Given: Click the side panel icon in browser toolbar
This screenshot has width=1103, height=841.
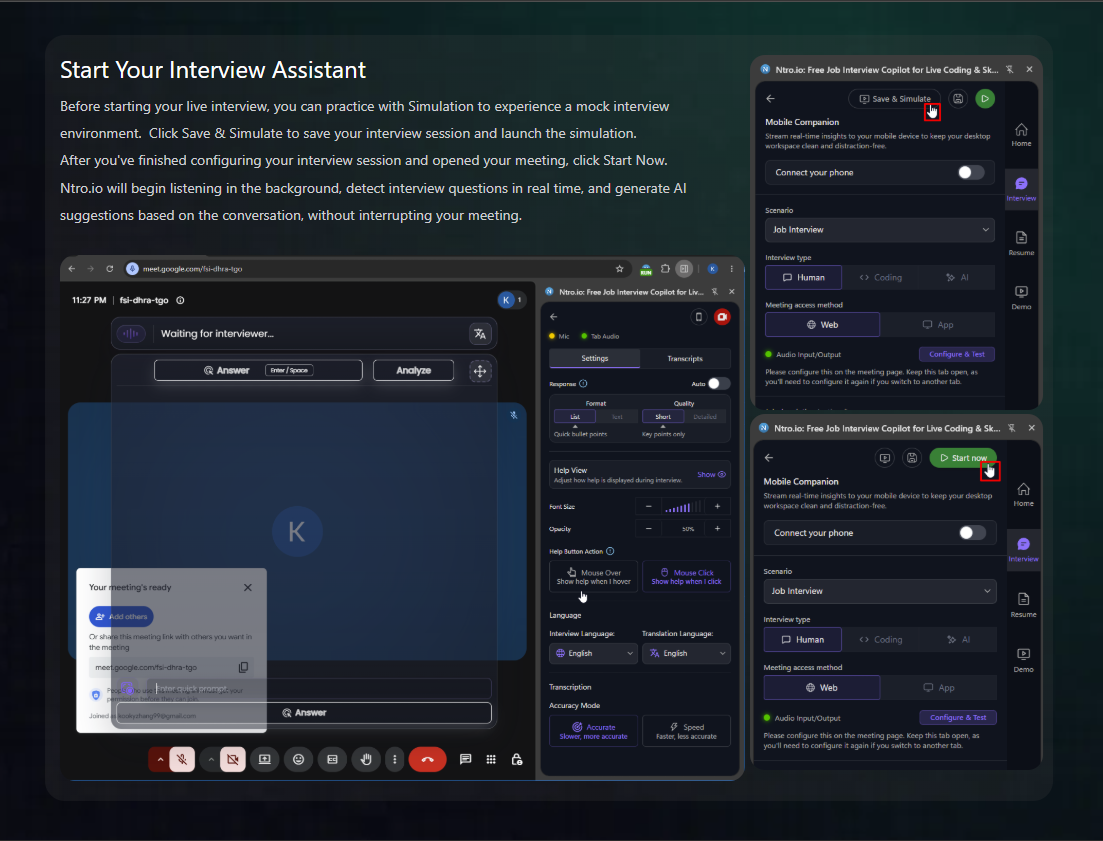Looking at the screenshot, I should tap(684, 269).
